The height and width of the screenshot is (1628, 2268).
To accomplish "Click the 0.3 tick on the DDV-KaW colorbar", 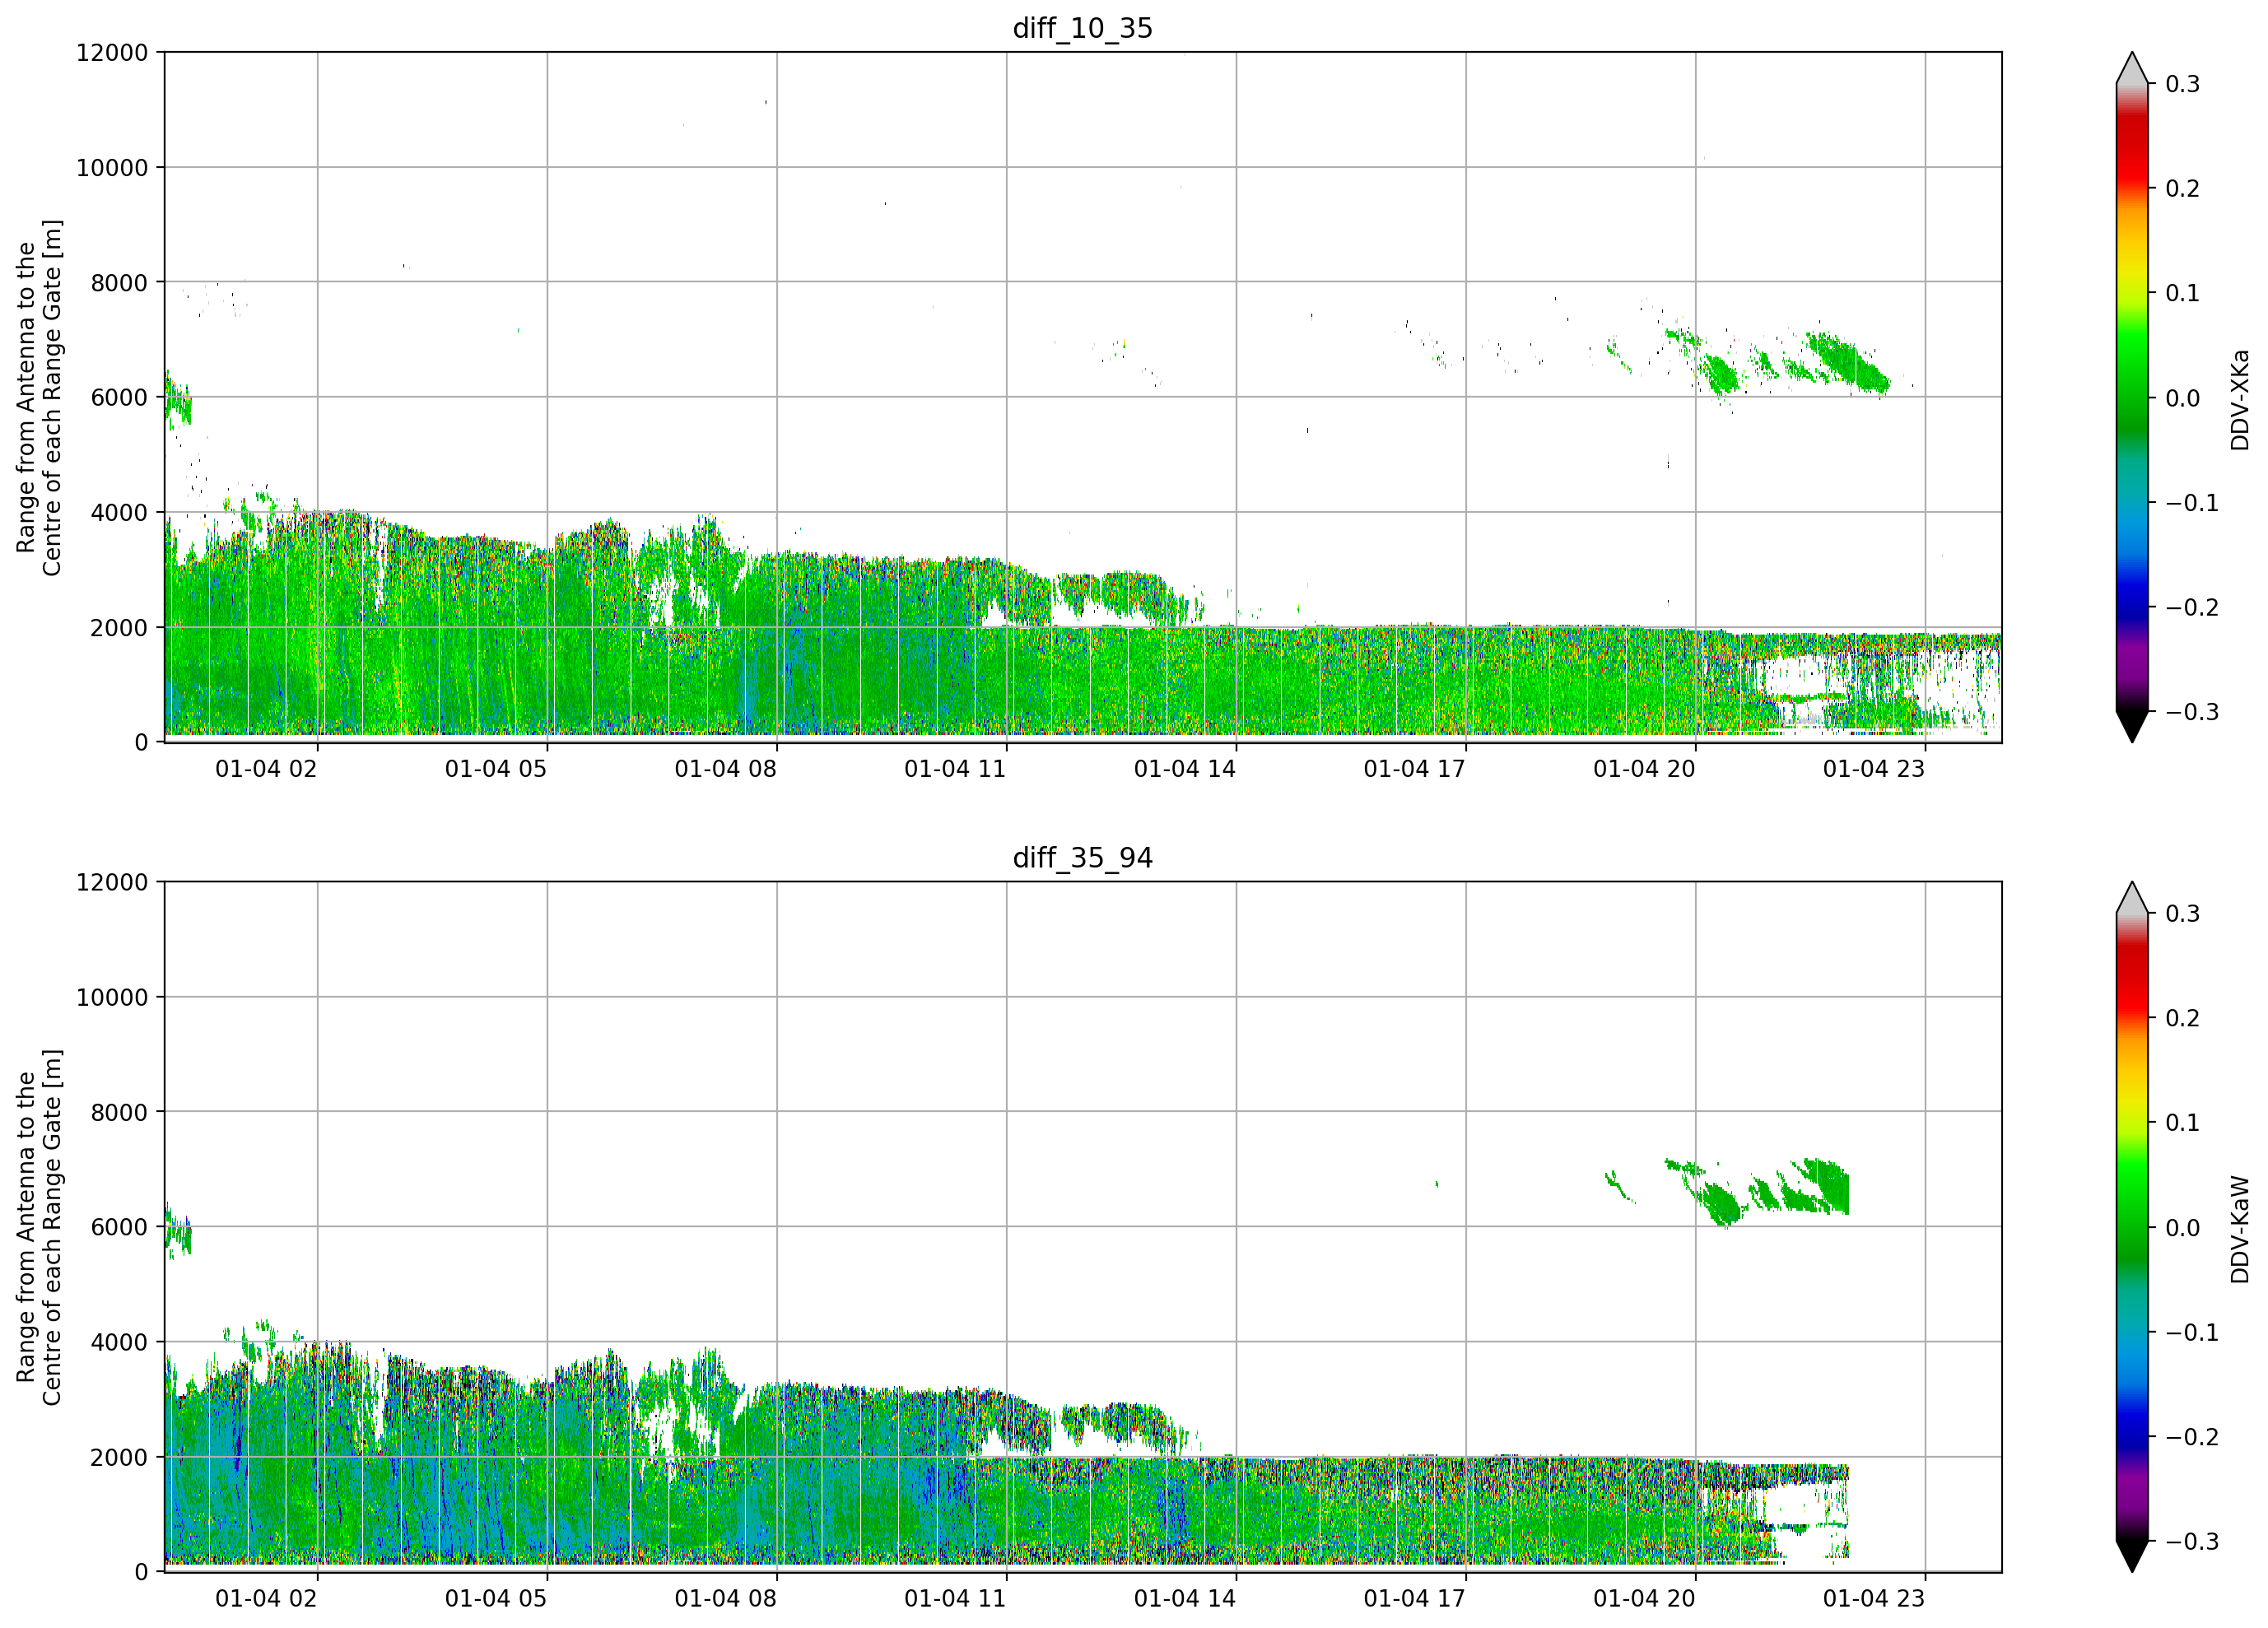I will point(2182,914).
